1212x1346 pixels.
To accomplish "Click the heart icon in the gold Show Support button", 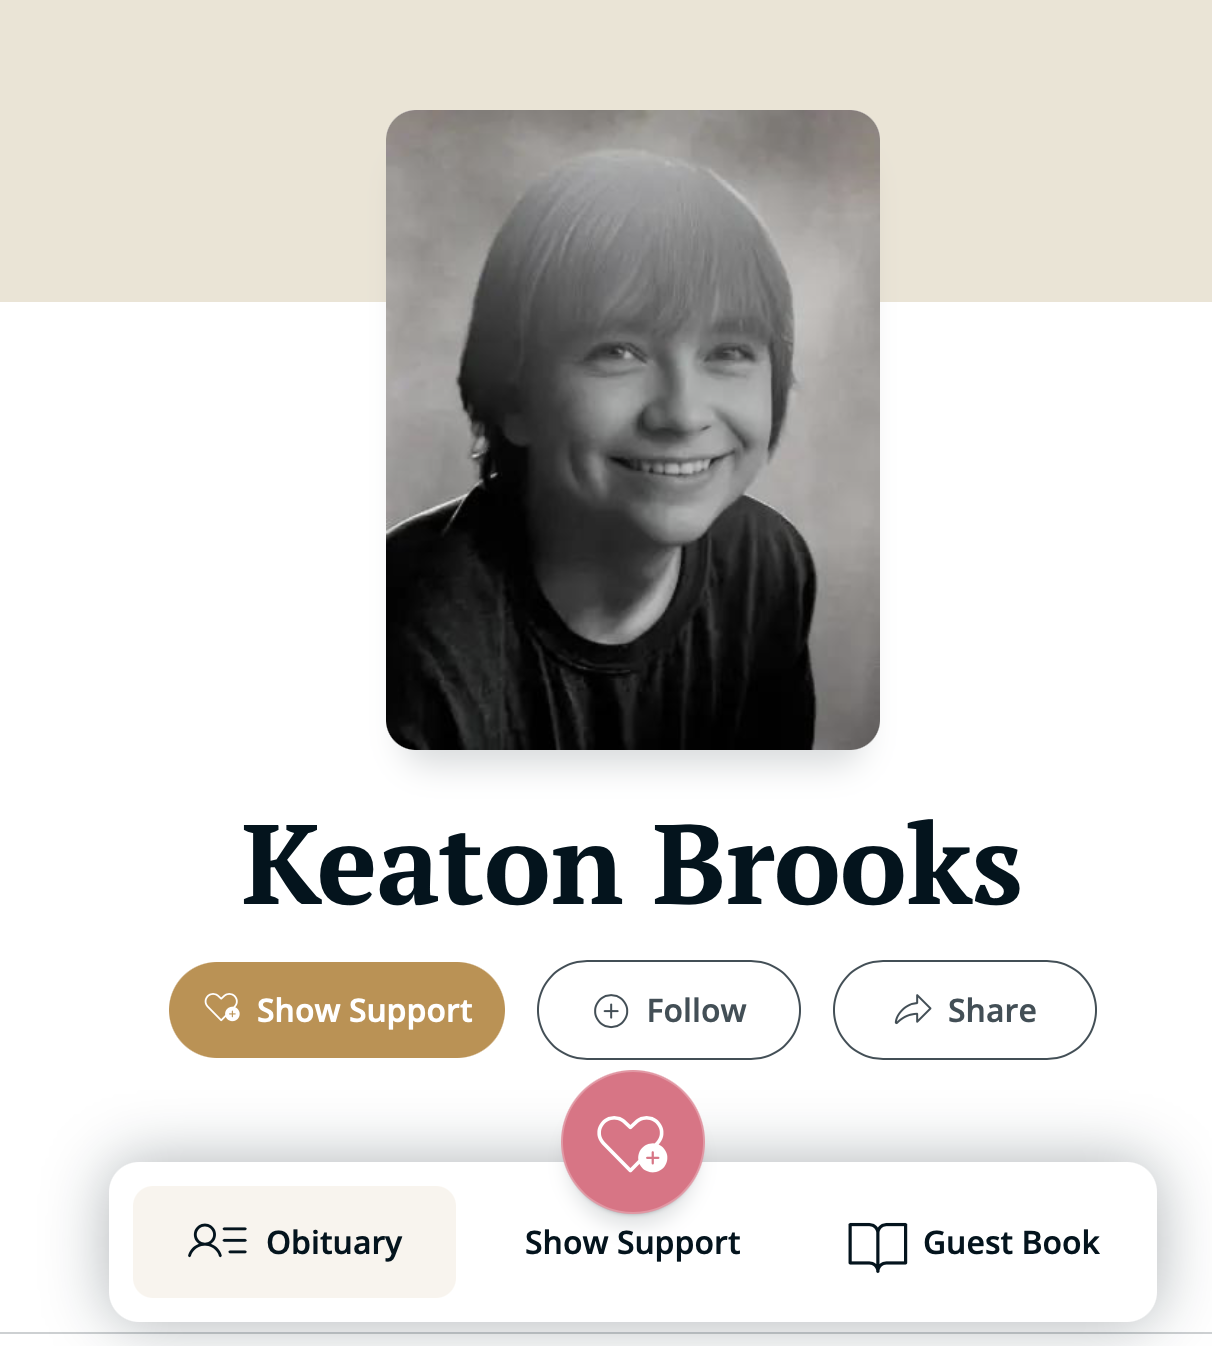I will [222, 1007].
